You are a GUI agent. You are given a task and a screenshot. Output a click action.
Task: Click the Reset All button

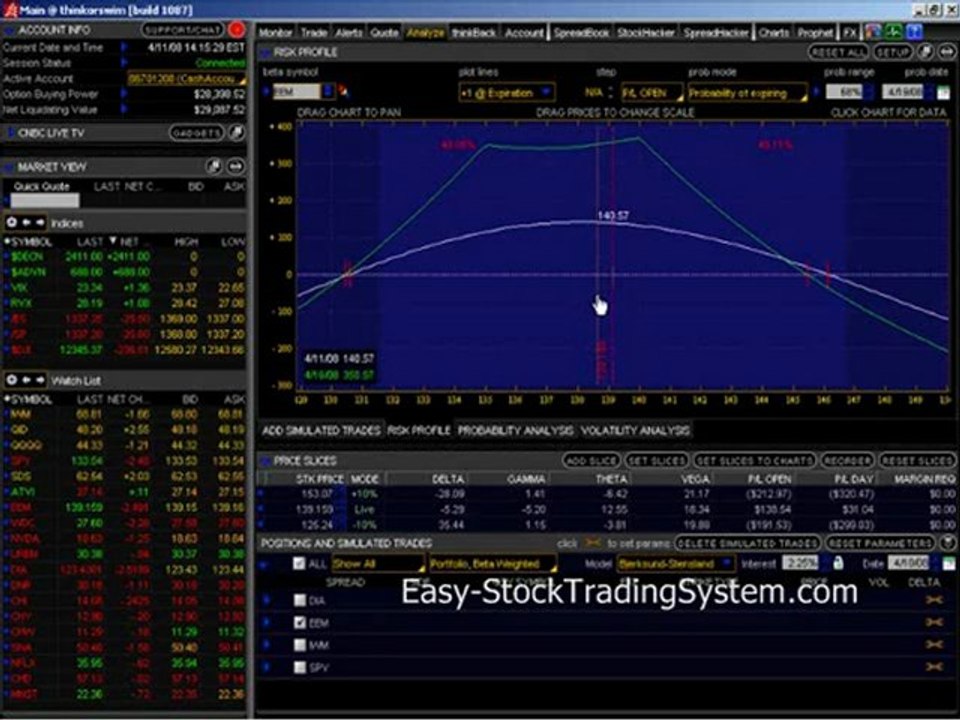pyautogui.click(x=838, y=52)
